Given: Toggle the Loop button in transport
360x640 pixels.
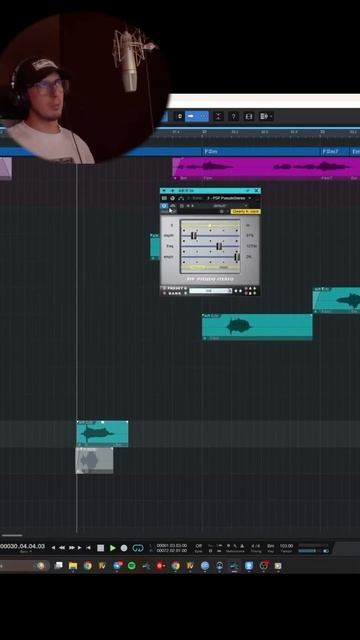Looking at the screenshot, I should coord(138,548).
